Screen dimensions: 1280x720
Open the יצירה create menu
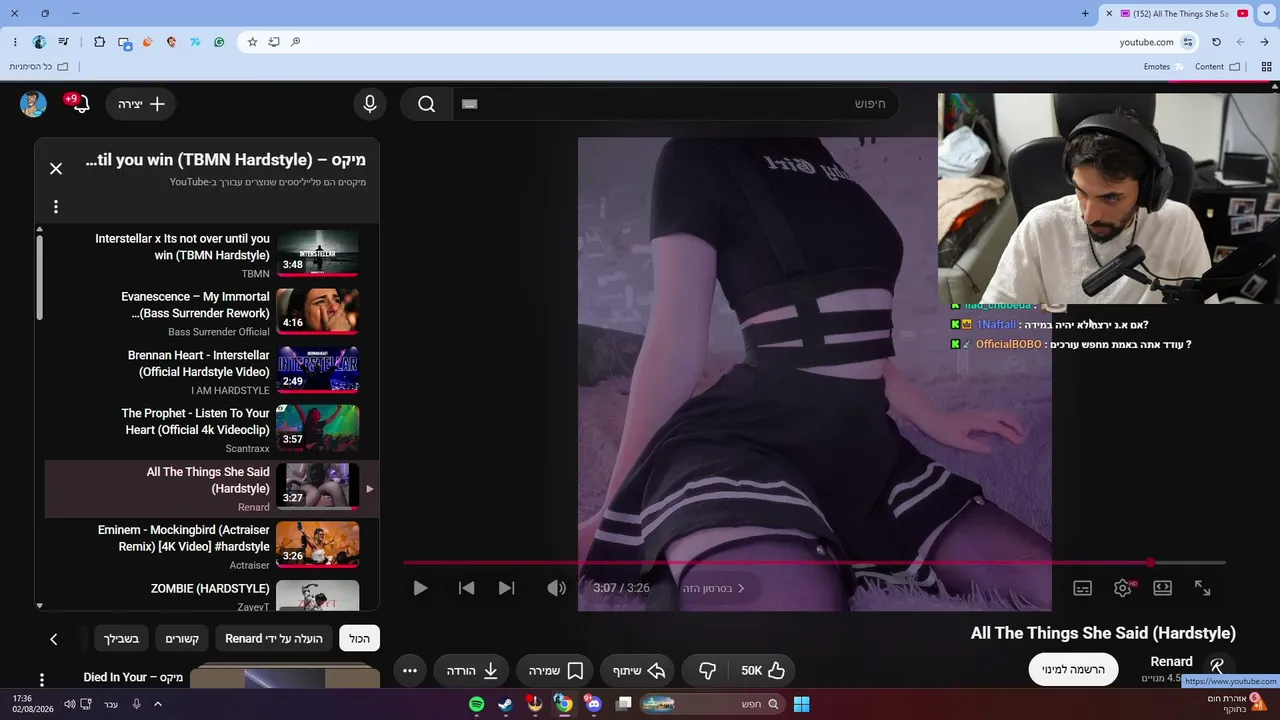click(141, 104)
